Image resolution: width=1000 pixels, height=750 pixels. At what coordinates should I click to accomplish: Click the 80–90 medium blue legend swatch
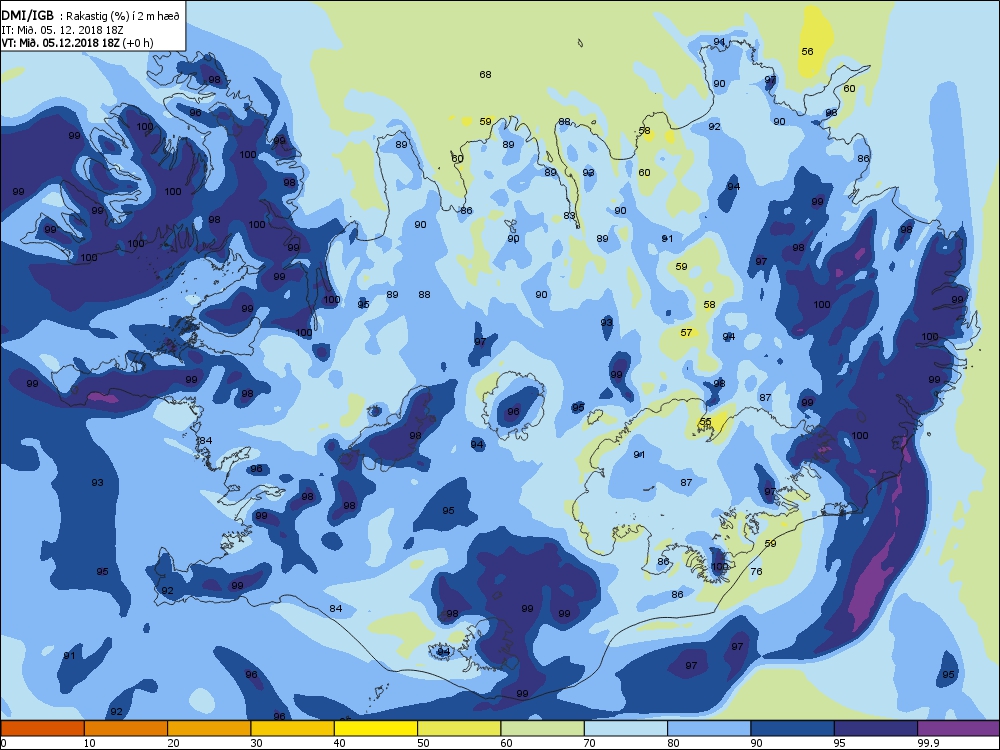pyautogui.click(x=709, y=728)
